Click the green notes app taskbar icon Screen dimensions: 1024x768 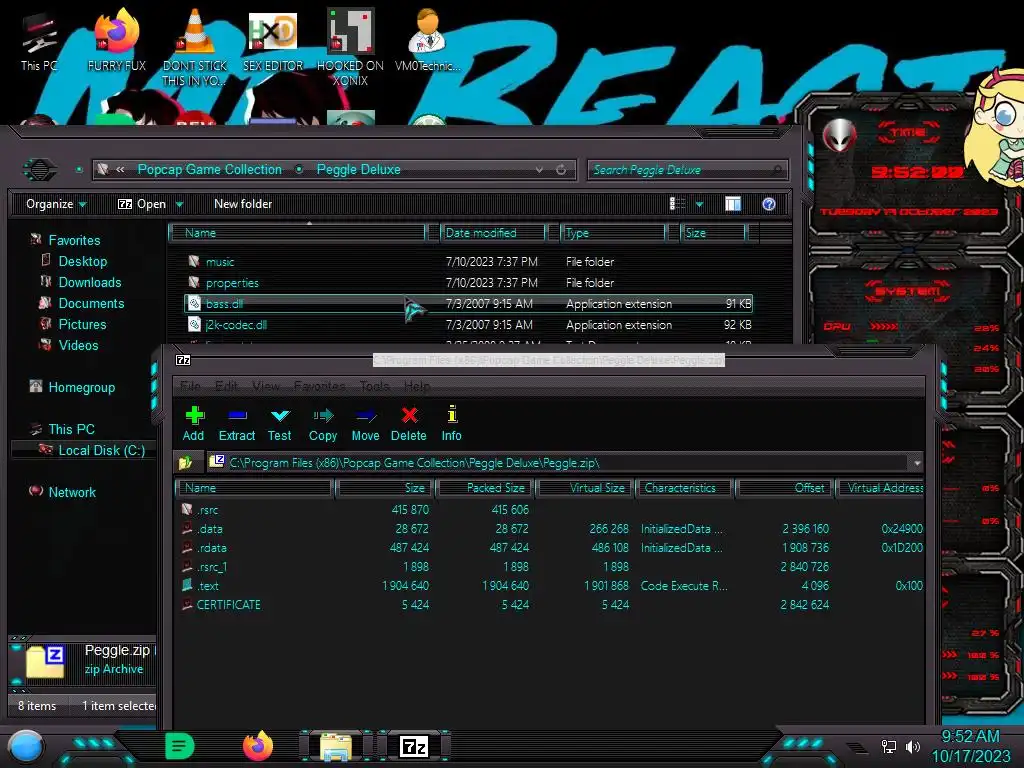pos(180,746)
